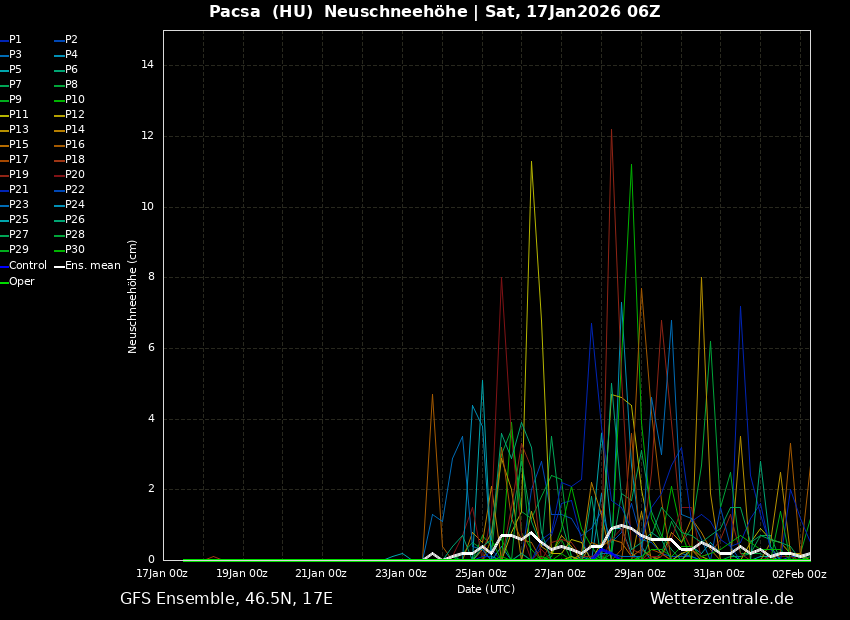Select the Oper legend label

point(21,282)
